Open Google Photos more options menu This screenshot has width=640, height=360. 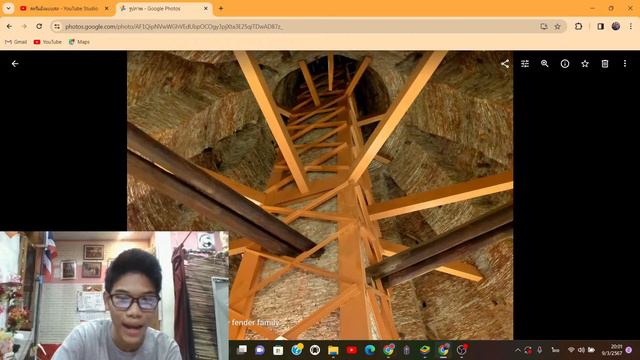tap(625, 64)
